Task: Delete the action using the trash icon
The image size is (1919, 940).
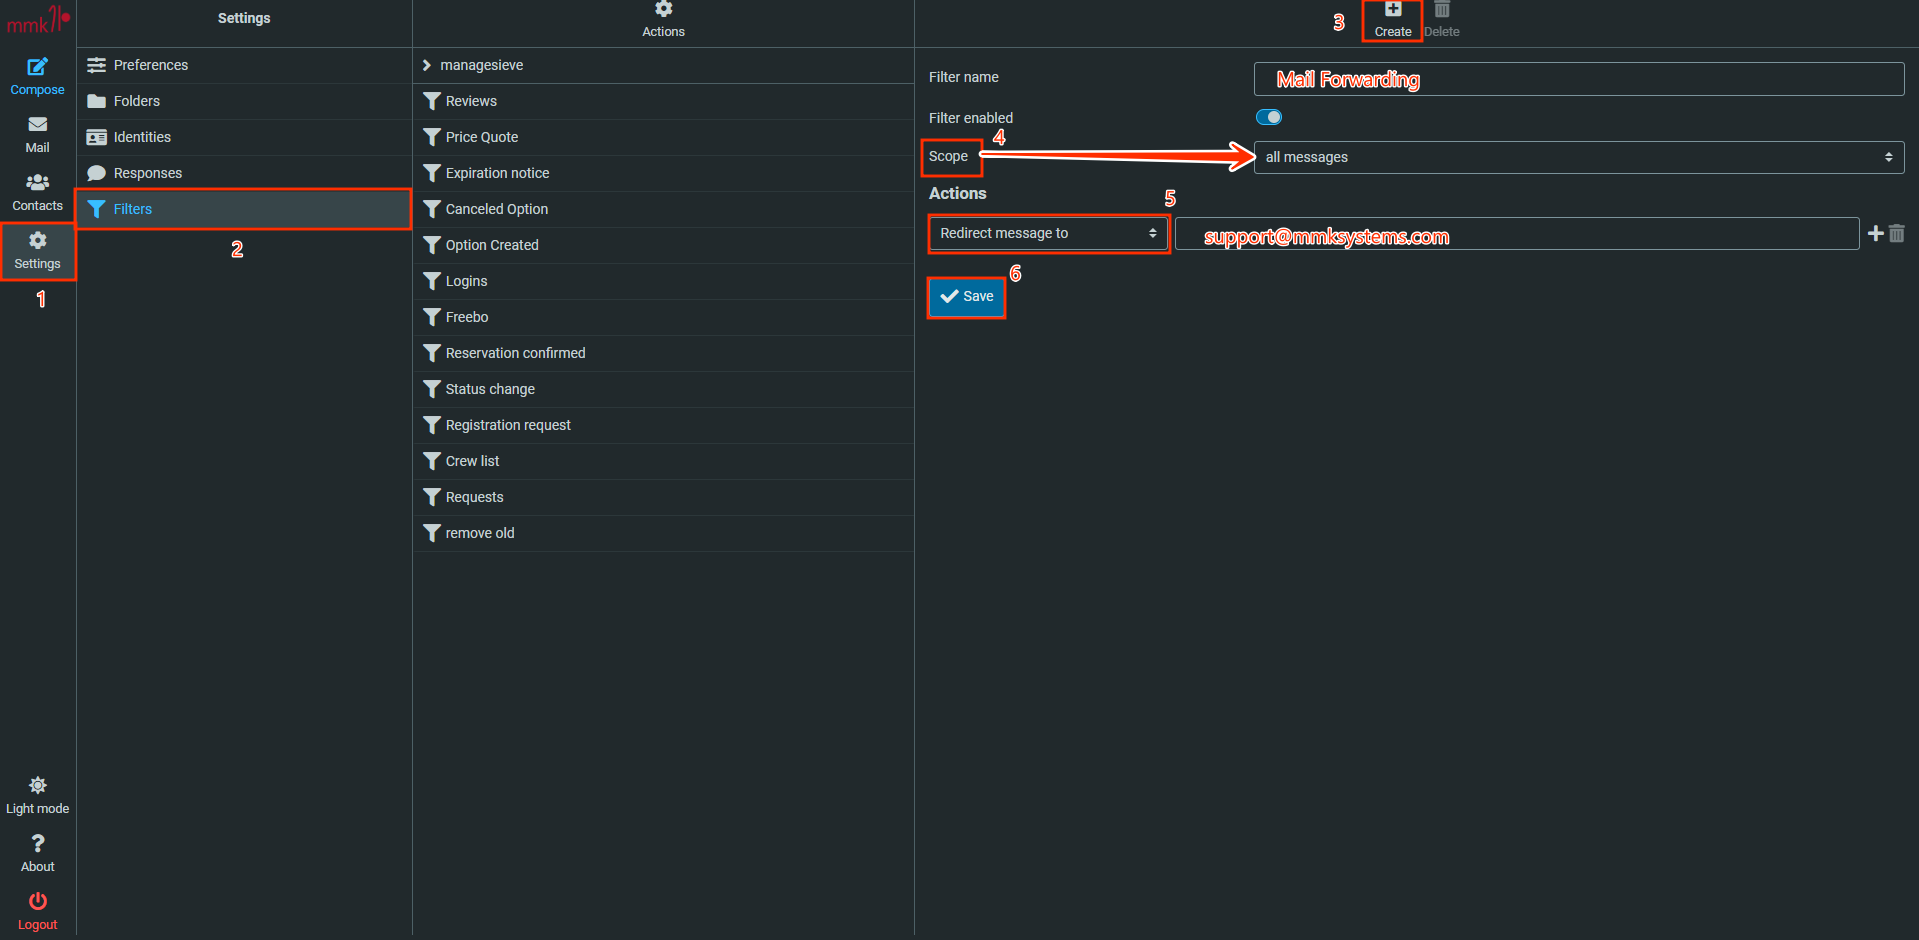Action: click(1897, 233)
